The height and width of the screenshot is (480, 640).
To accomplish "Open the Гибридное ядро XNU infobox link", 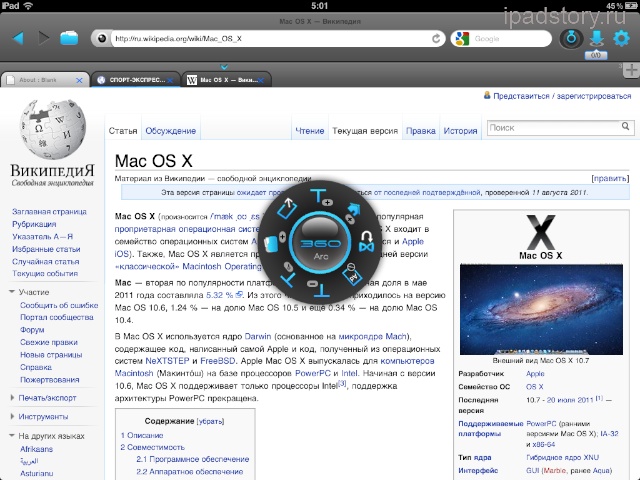I will 562,458.
